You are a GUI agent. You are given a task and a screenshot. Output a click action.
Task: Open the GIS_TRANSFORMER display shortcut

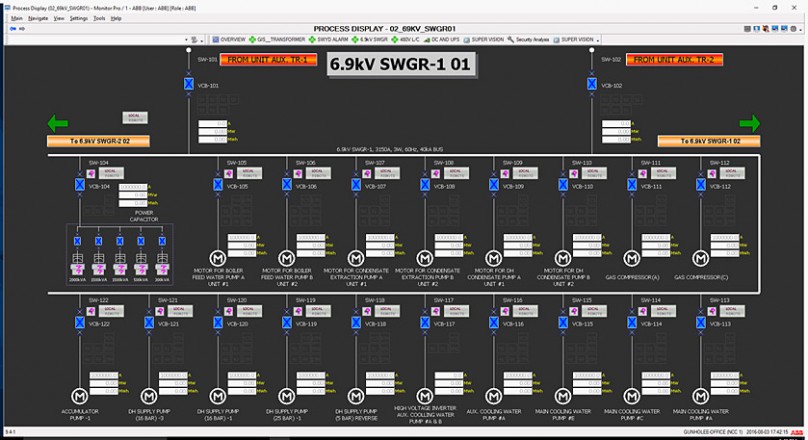pyautogui.click(x=277, y=40)
